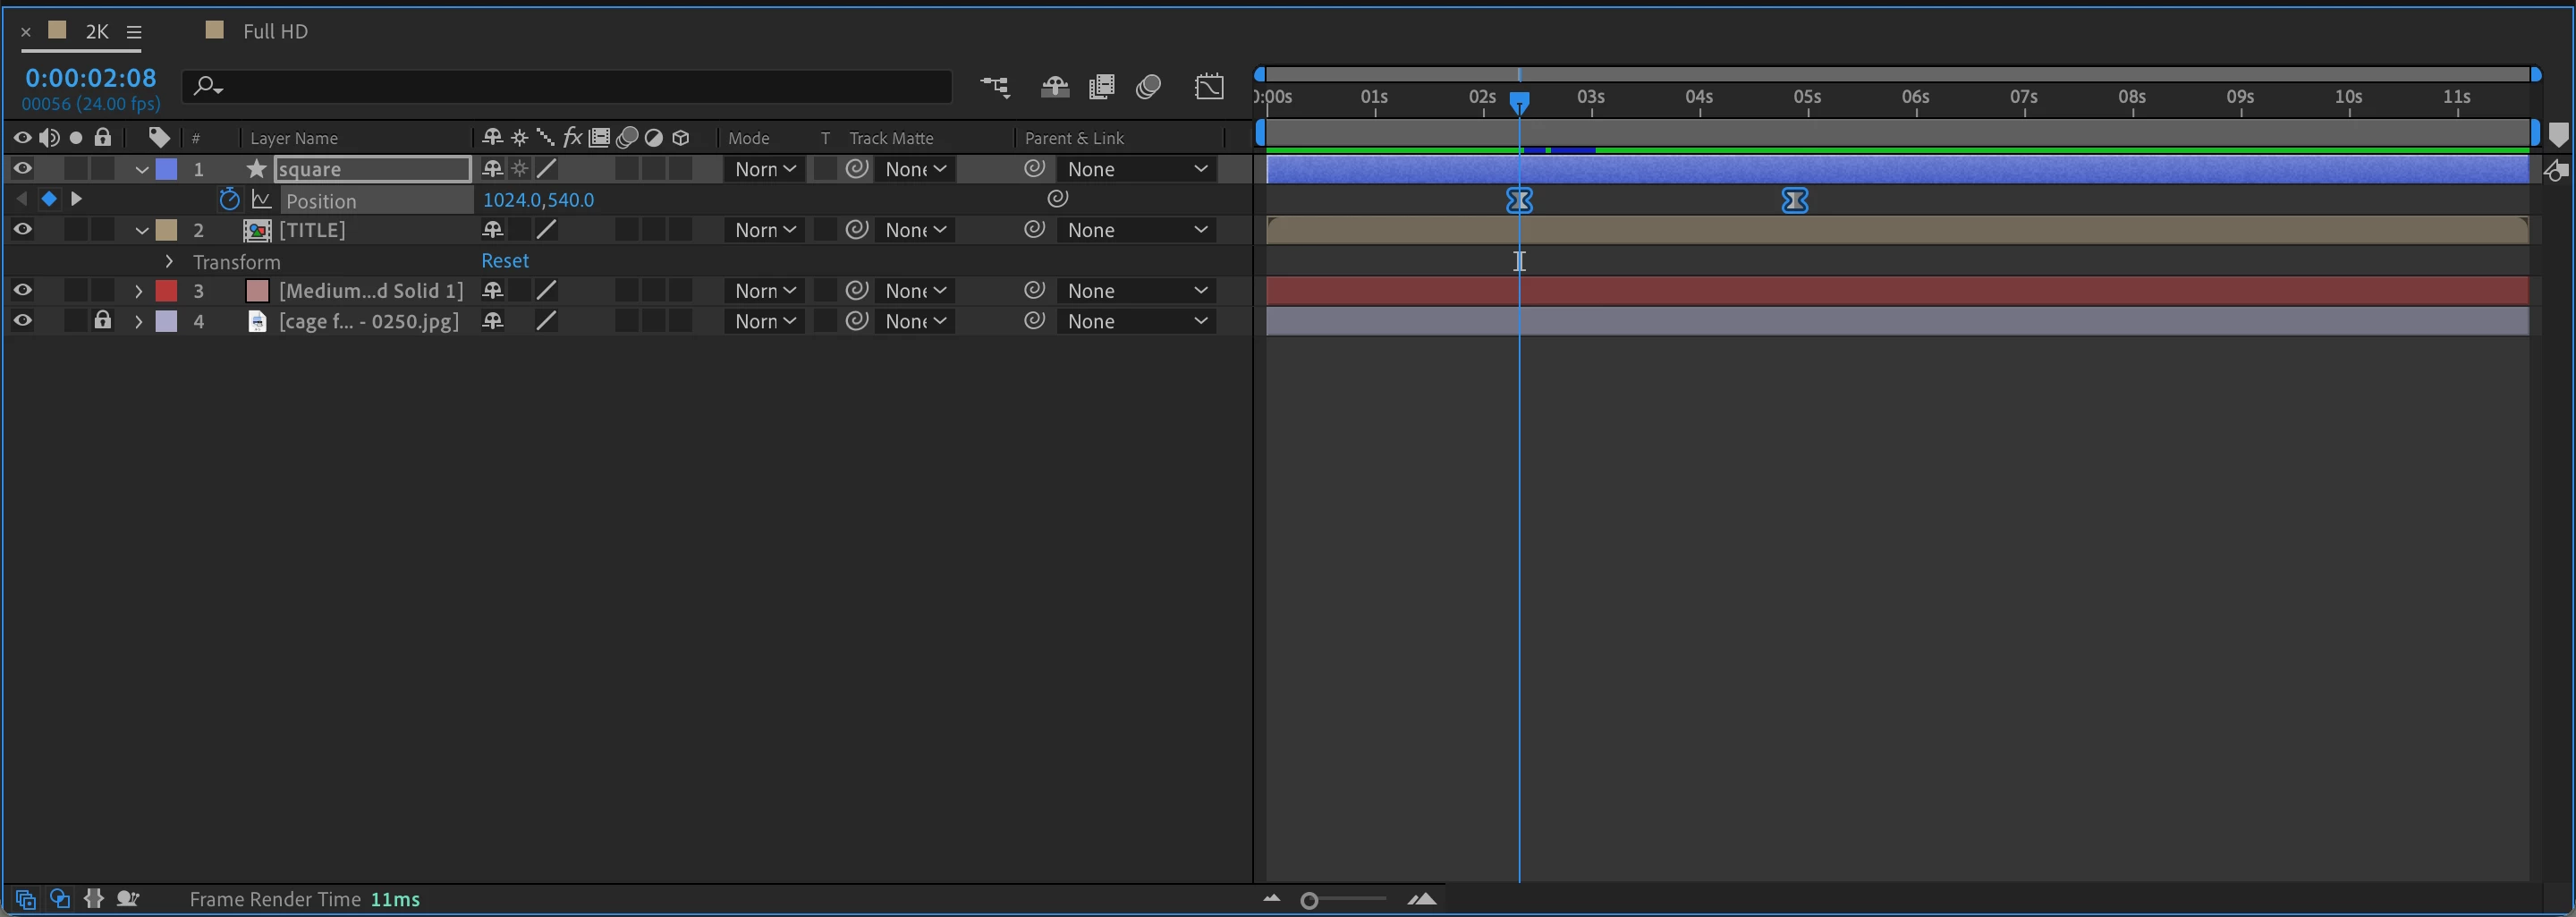Unlock the cage jpg layer
Image resolution: width=2576 pixels, height=917 pixels.
tap(102, 320)
